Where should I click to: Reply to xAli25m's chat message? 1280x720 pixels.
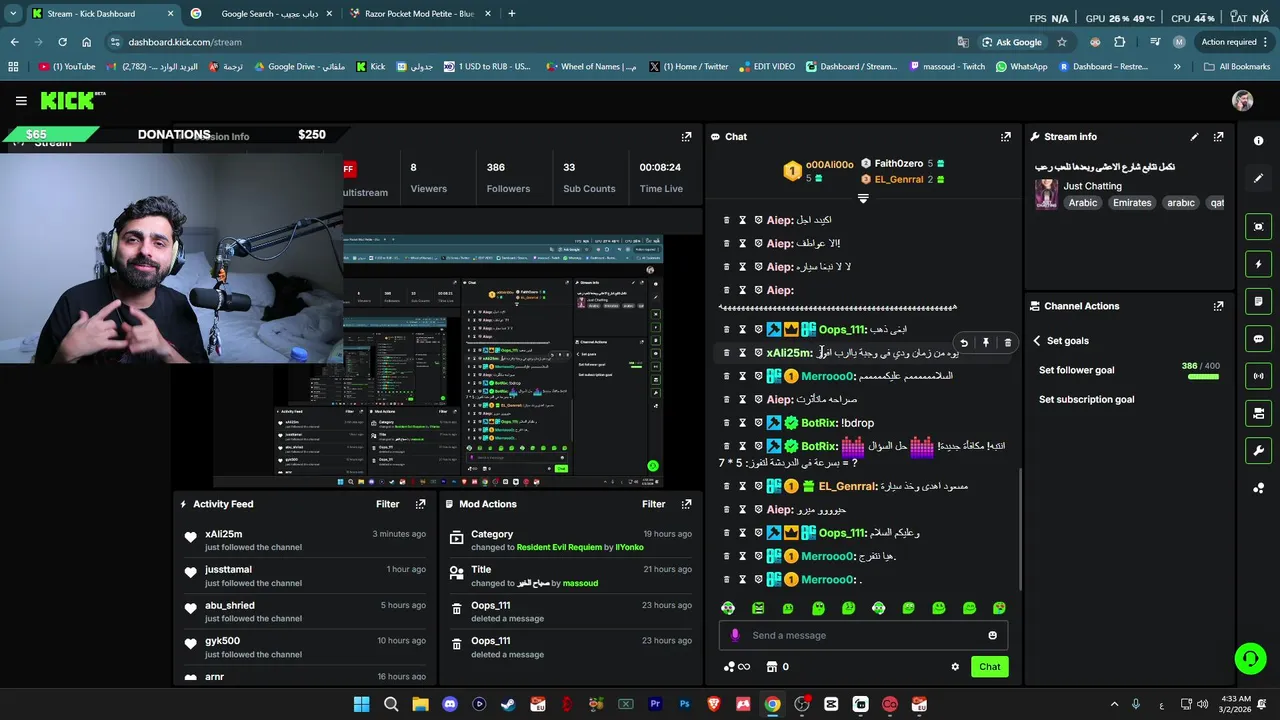coord(964,343)
